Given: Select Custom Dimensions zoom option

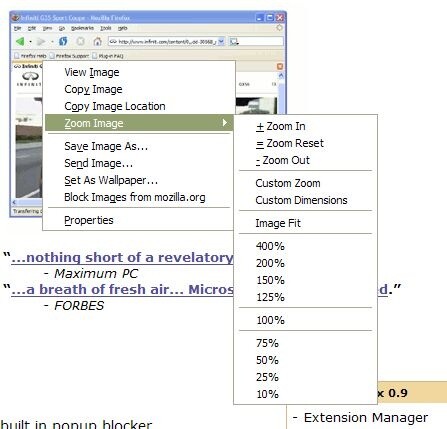Looking at the screenshot, I should [x=301, y=200].
